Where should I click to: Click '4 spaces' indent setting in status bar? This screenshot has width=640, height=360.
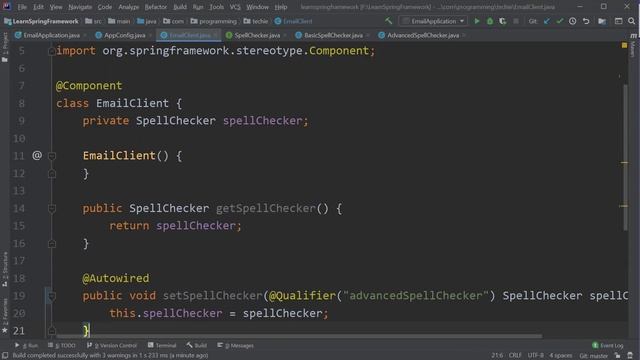pyautogui.click(x=561, y=356)
